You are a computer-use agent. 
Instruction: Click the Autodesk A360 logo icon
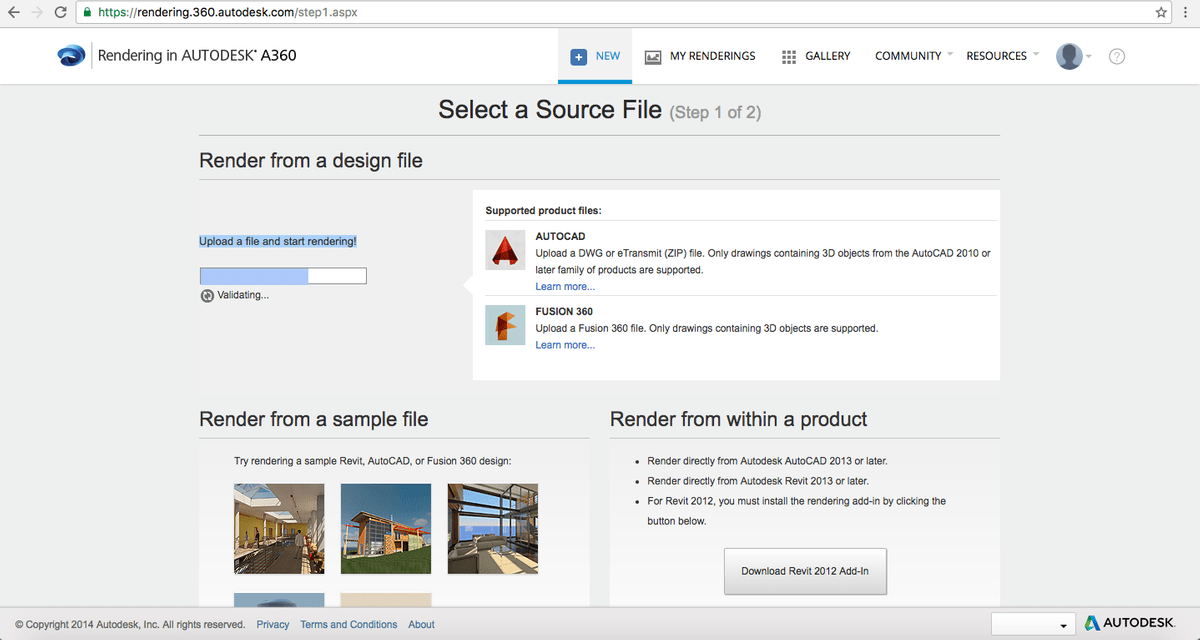pos(71,56)
